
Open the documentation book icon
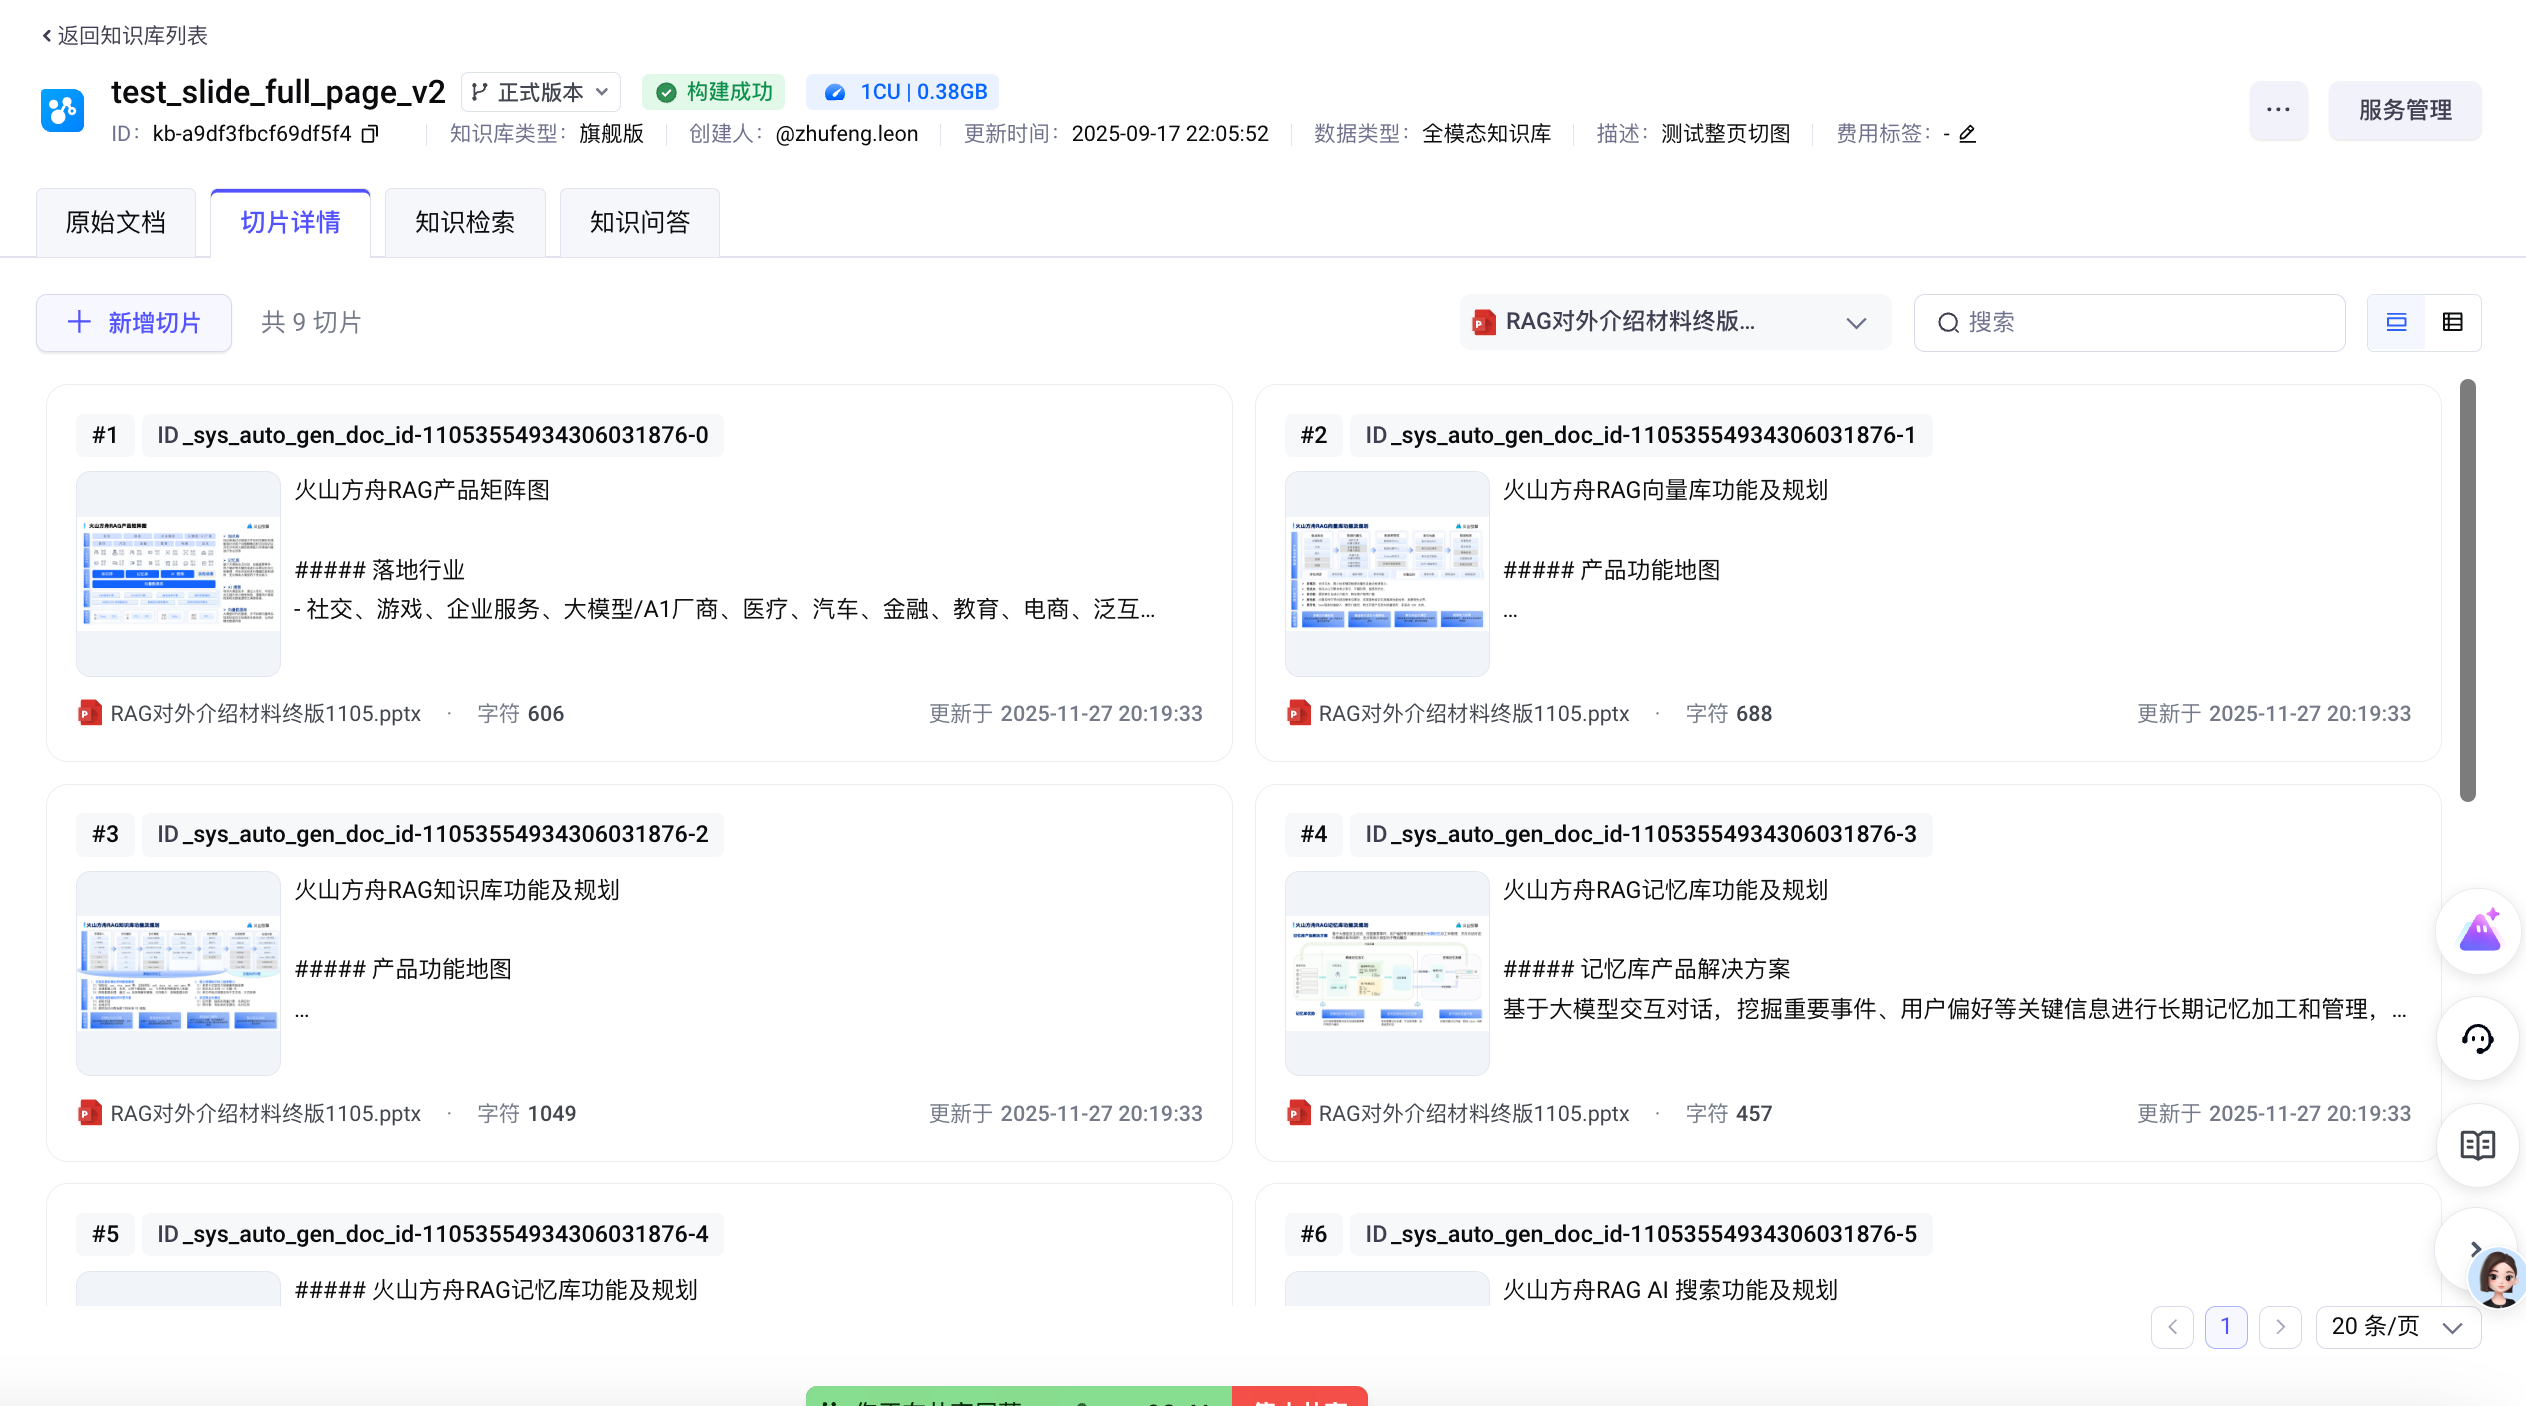tap(2478, 1145)
